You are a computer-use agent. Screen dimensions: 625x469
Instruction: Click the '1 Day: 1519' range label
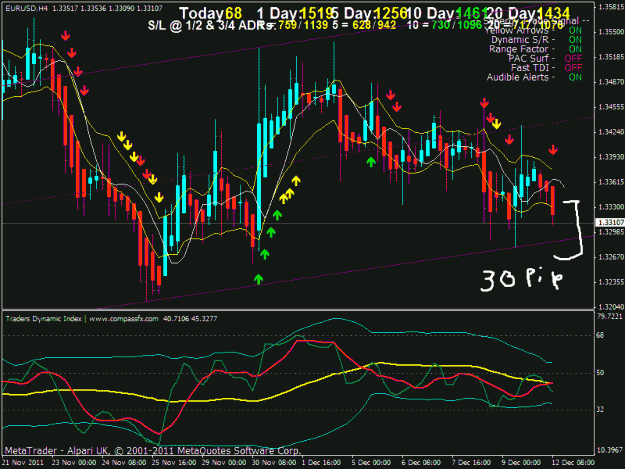click(295, 14)
